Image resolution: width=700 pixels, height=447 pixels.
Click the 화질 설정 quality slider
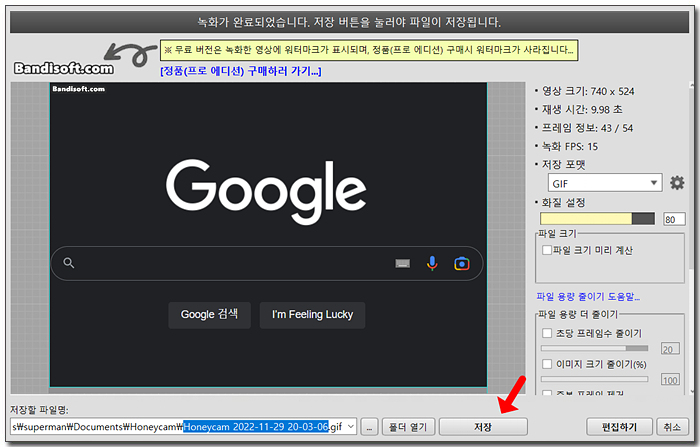pos(597,219)
